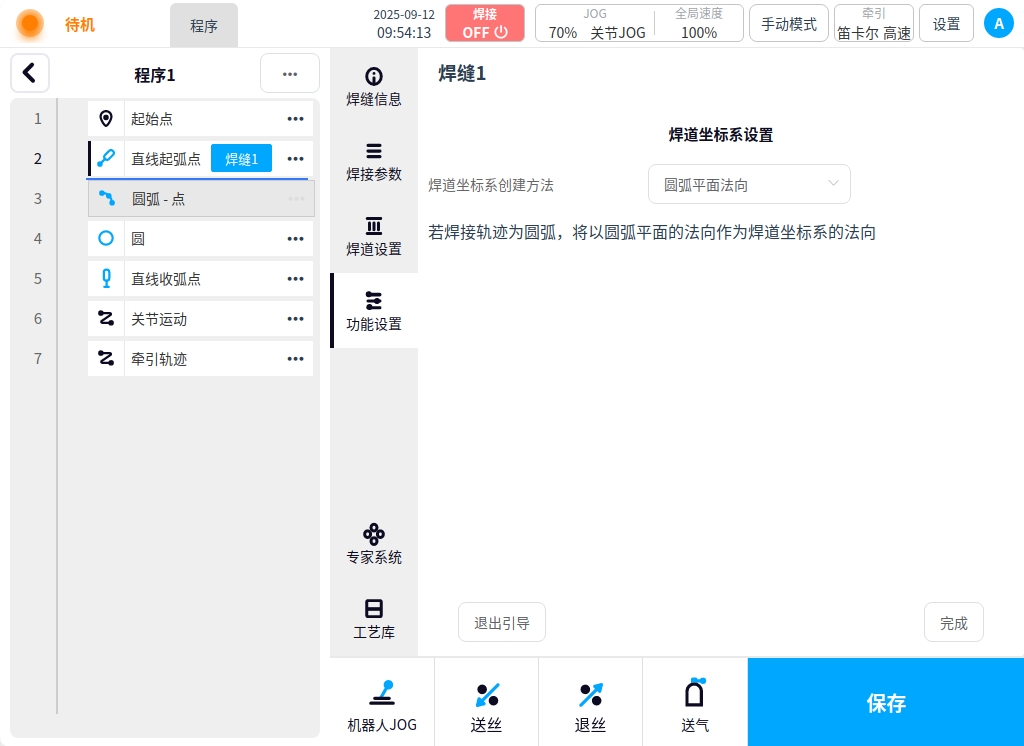Open the expert system (专家系统) panel
Screen dimensions: 1024x746
click(374, 543)
